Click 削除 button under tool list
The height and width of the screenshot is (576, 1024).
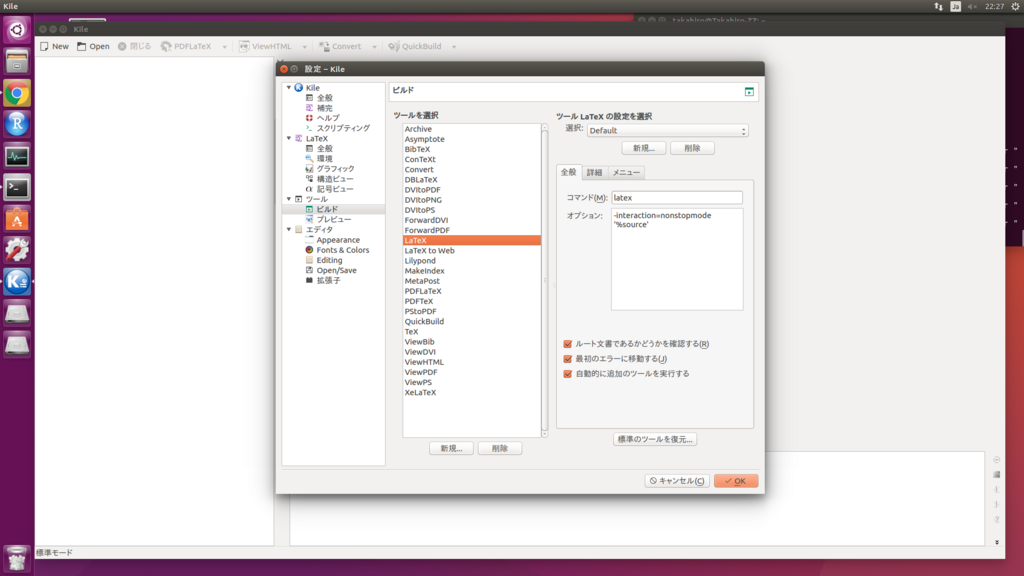point(500,449)
